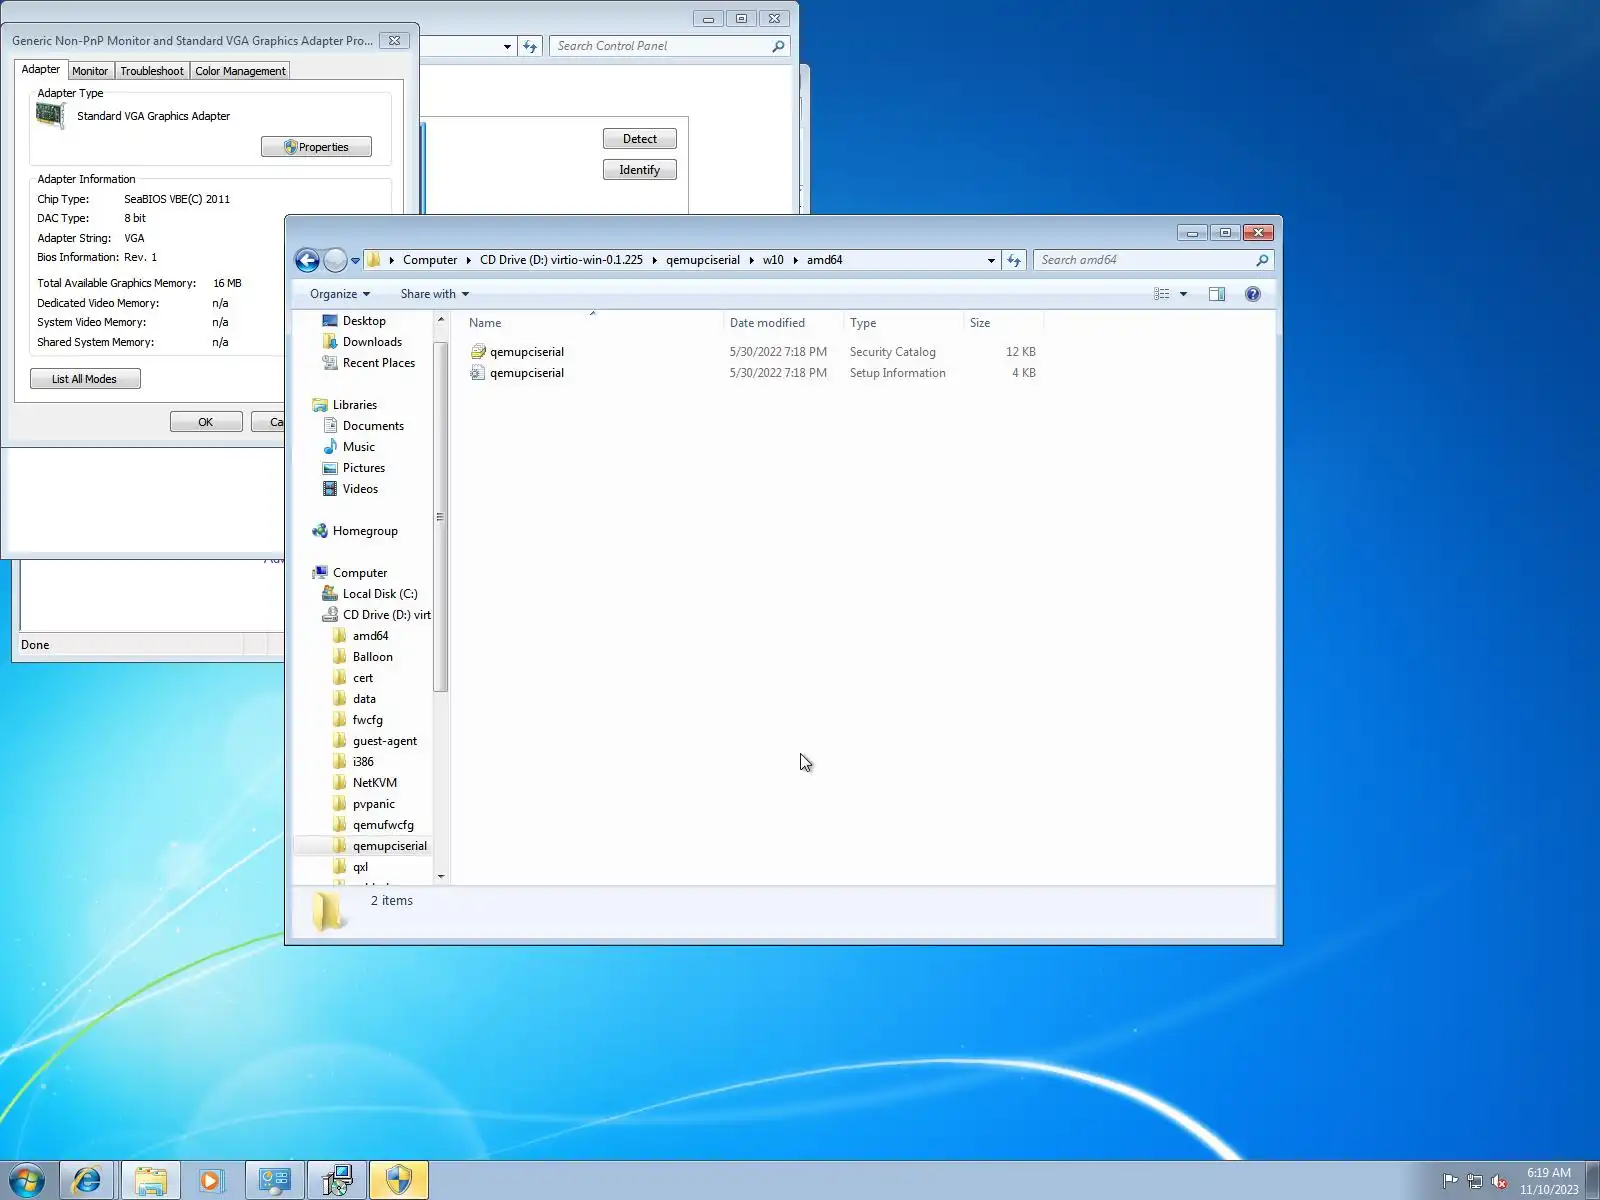The image size is (1600, 1200).
Task: Open the Share with menu
Action: pos(435,294)
